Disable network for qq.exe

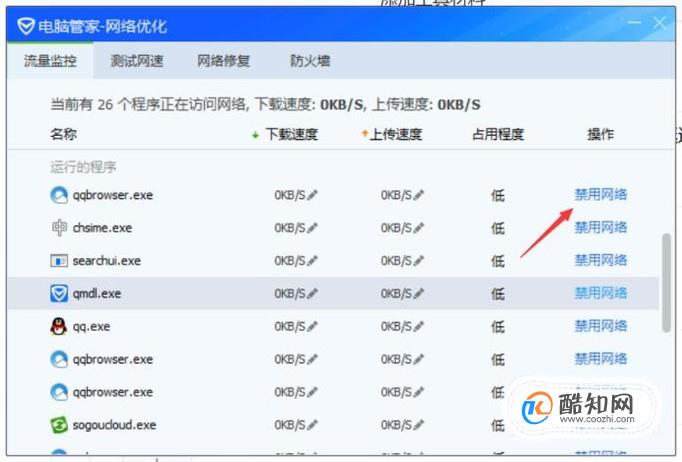601,326
